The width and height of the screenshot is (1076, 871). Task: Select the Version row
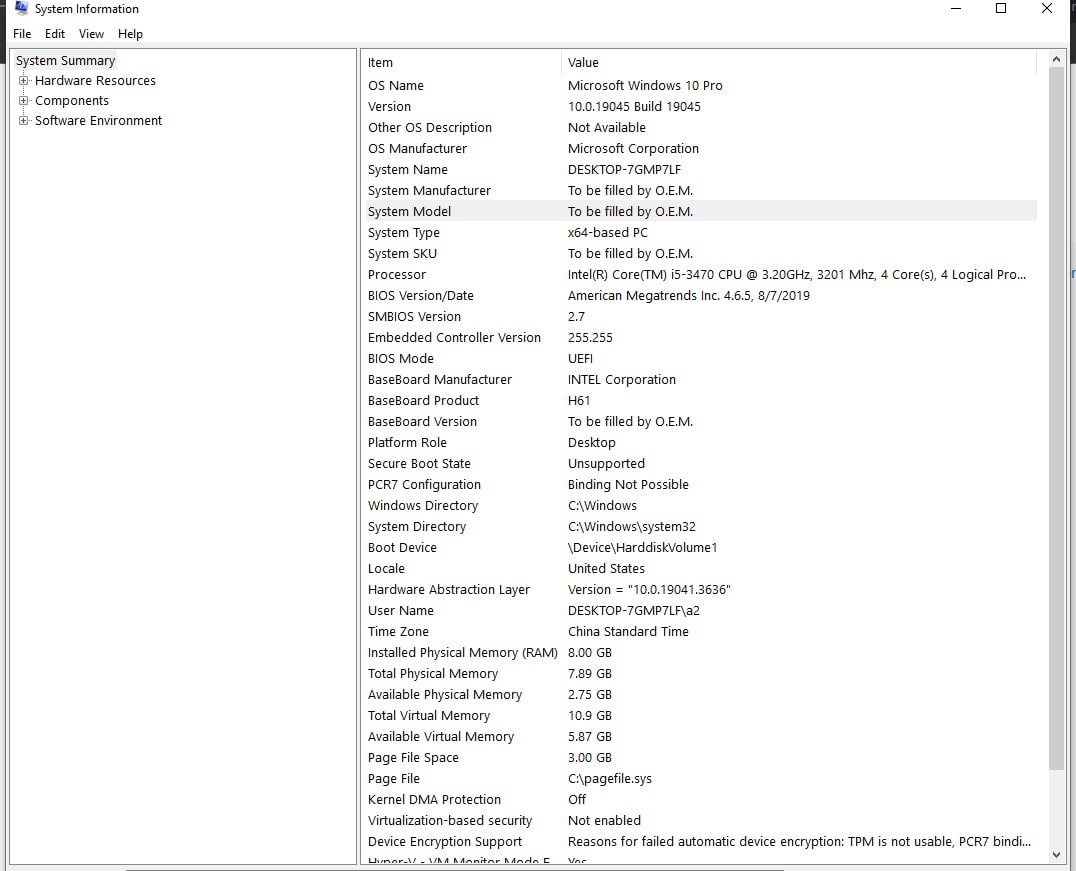[x=699, y=106]
